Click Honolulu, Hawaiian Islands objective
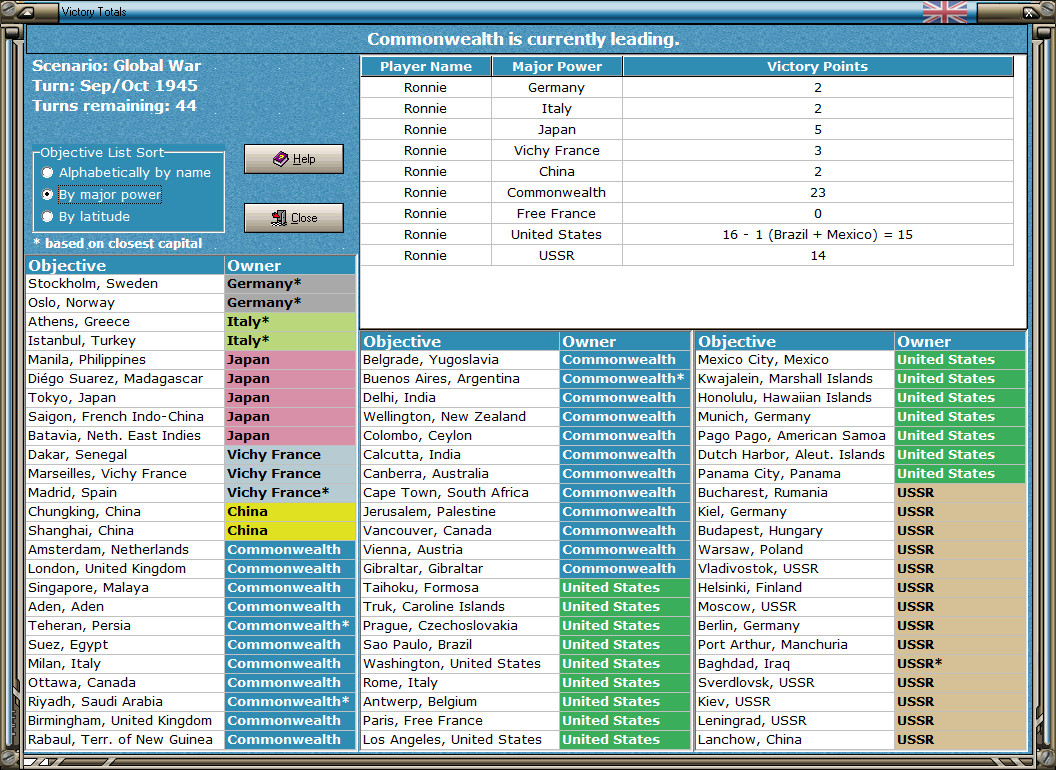1056x770 pixels. (795, 397)
